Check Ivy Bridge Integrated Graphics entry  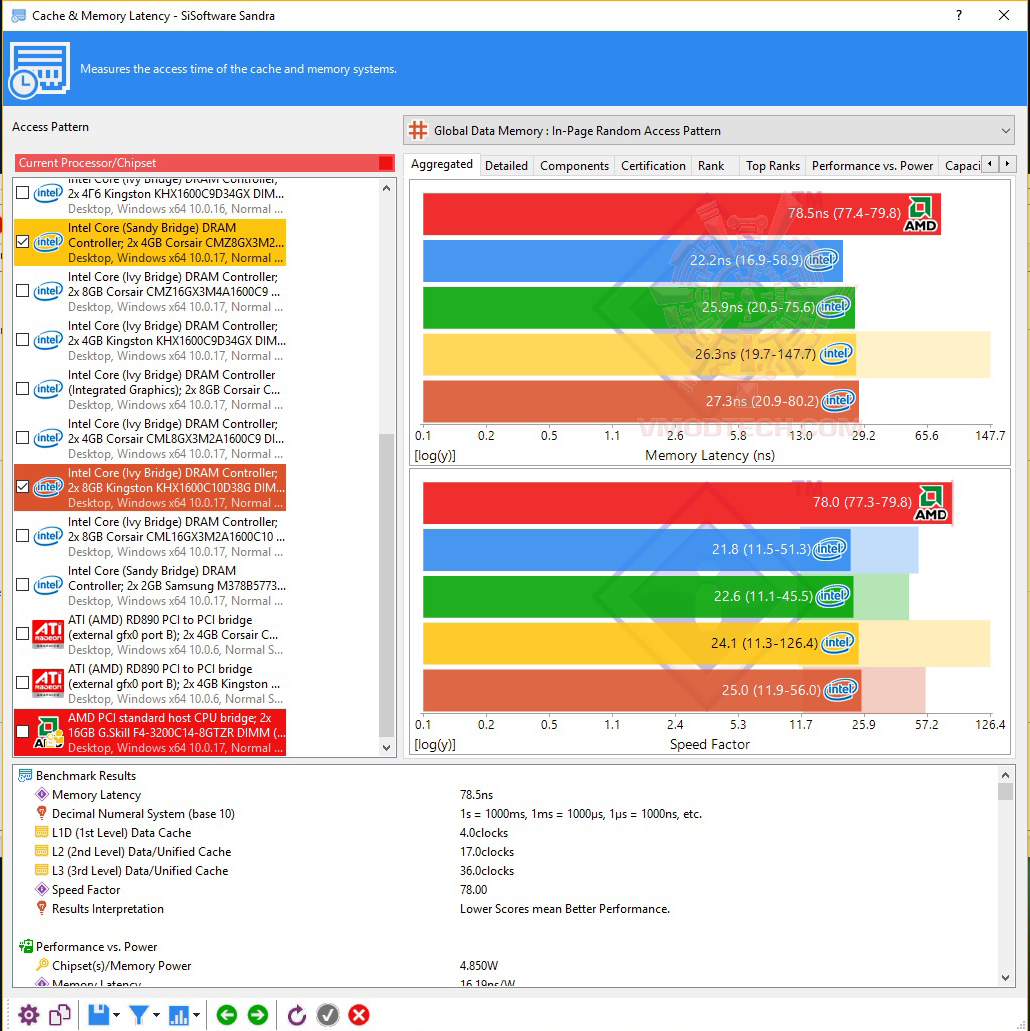pyautogui.click(x=22, y=389)
